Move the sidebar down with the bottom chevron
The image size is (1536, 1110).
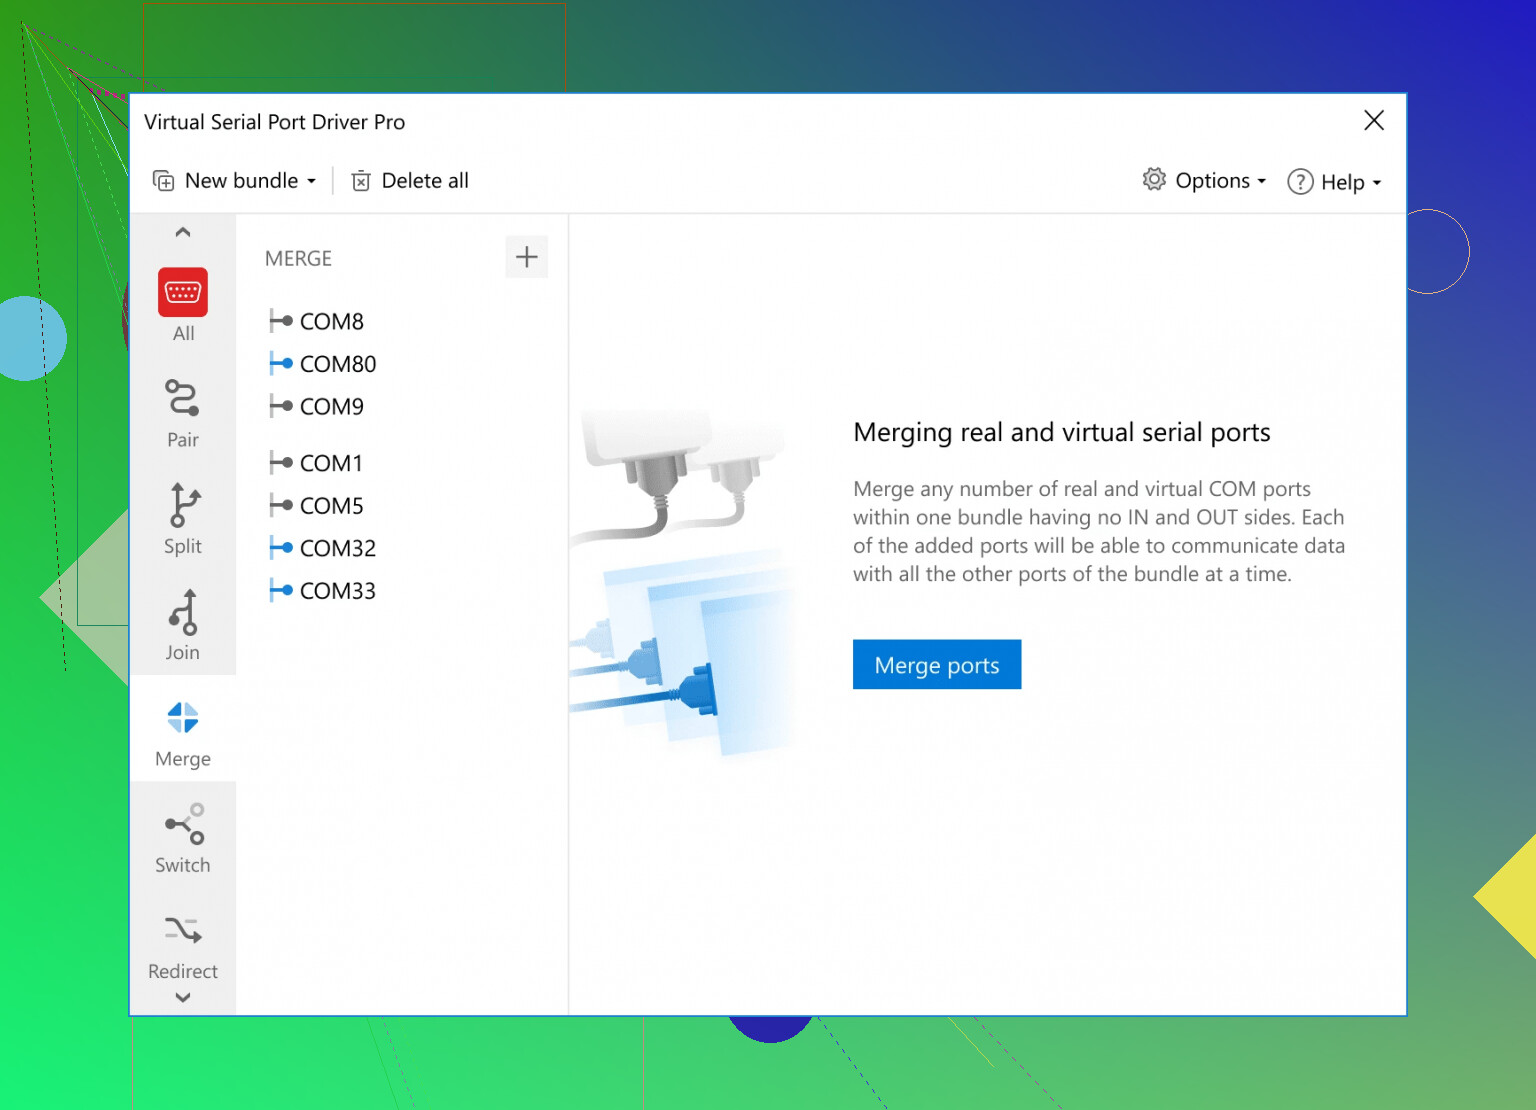(183, 997)
